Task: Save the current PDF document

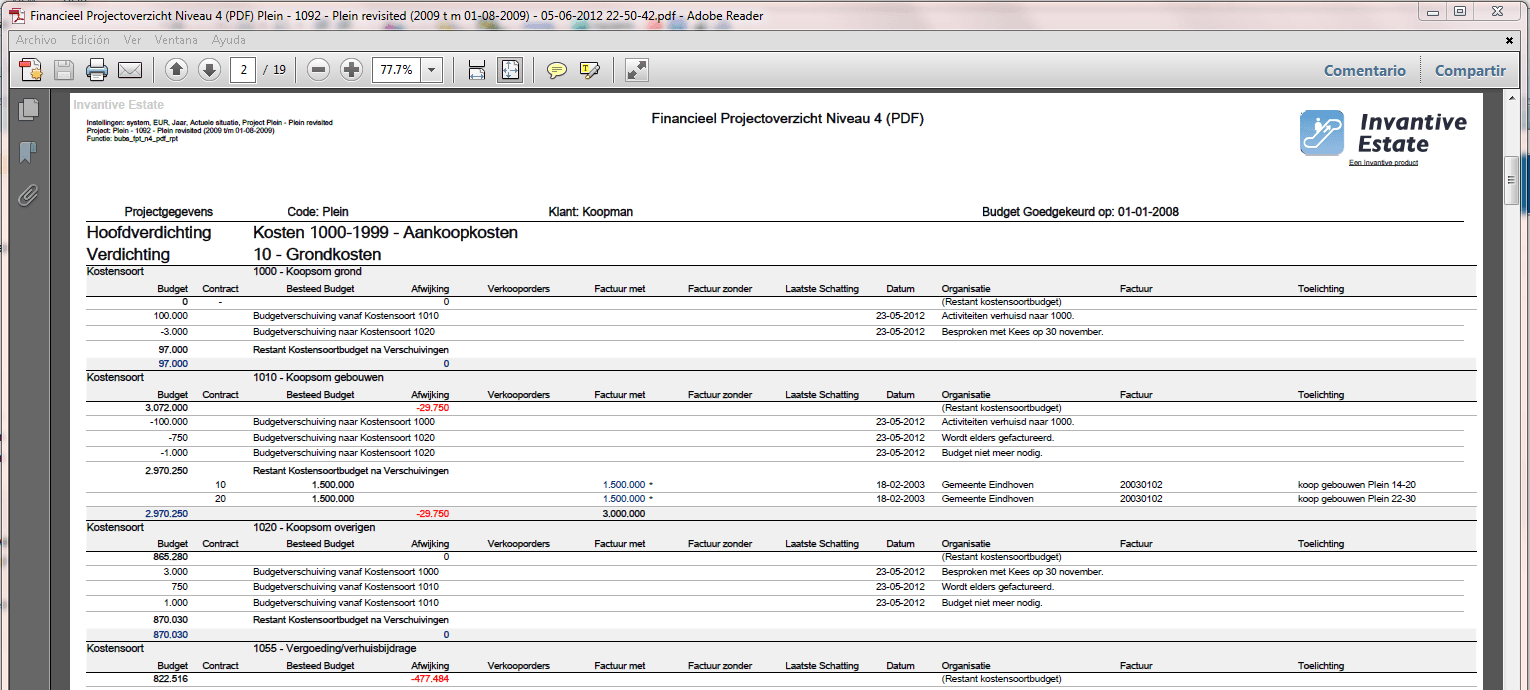Action: click(62, 70)
